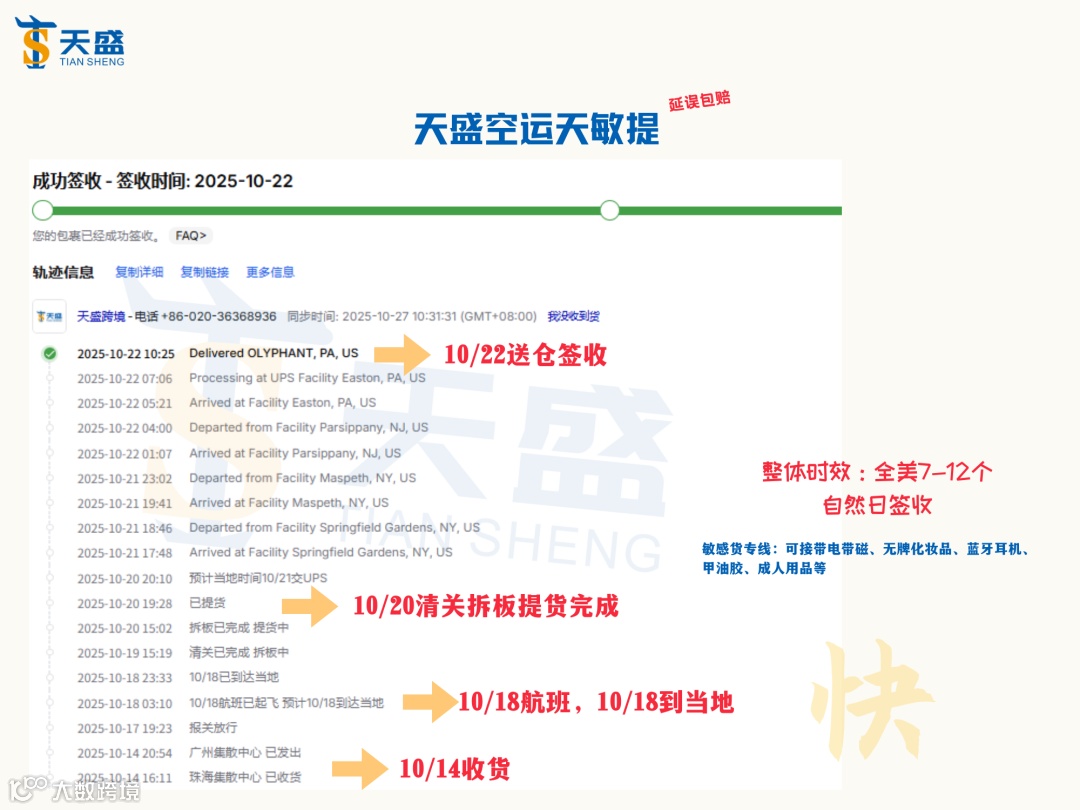Click the 天盛 carrier logo thumbnail
Screen dimensions: 1080x810
(50, 316)
